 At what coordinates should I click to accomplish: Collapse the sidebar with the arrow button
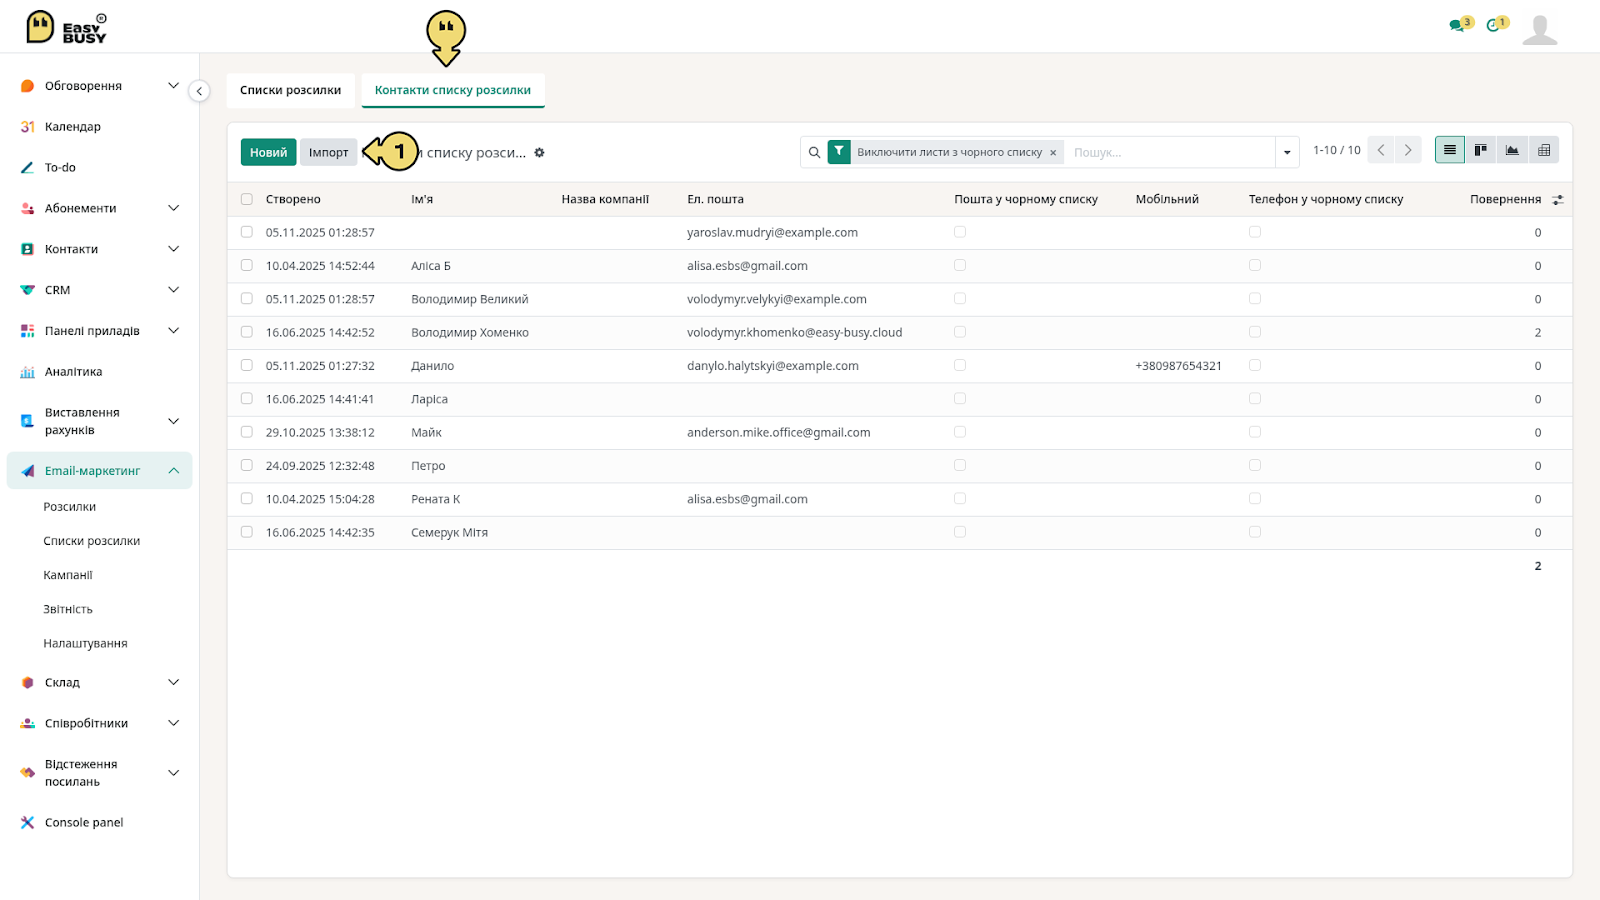click(x=199, y=91)
